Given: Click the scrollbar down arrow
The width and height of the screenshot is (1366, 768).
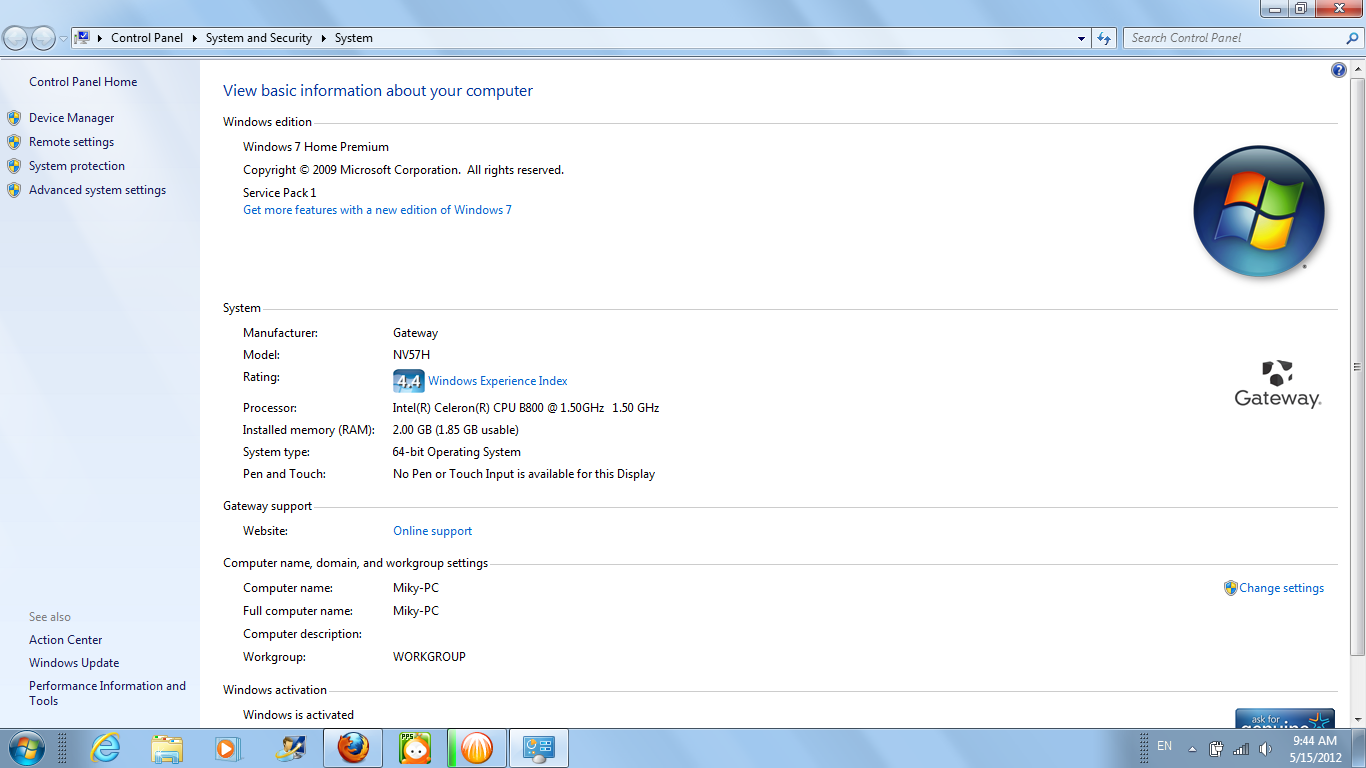Looking at the screenshot, I should coord(1358,719).
